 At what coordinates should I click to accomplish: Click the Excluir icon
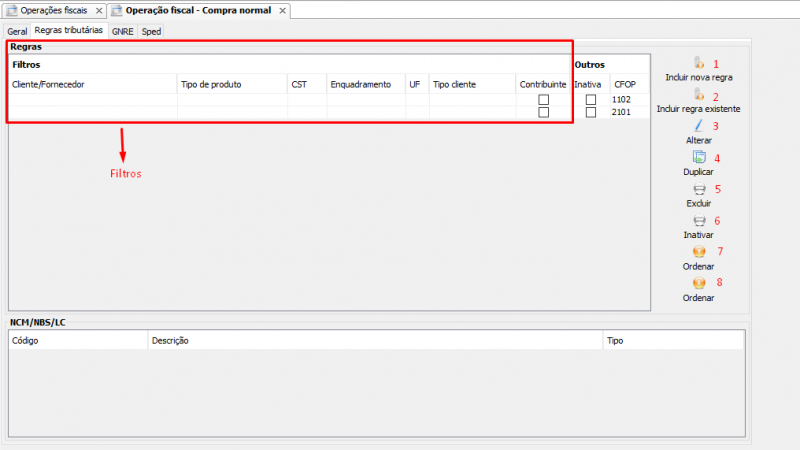[x=699, y=189]
